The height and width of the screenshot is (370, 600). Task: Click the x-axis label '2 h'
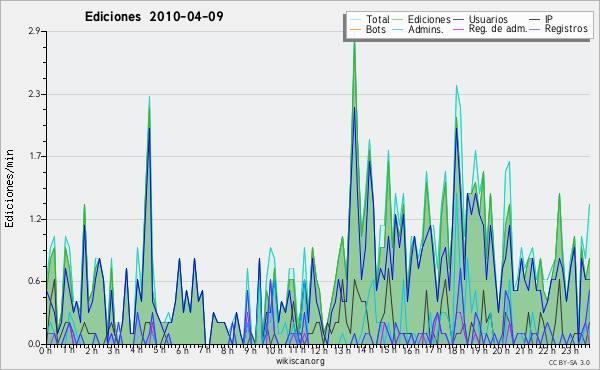click(91, 350)
